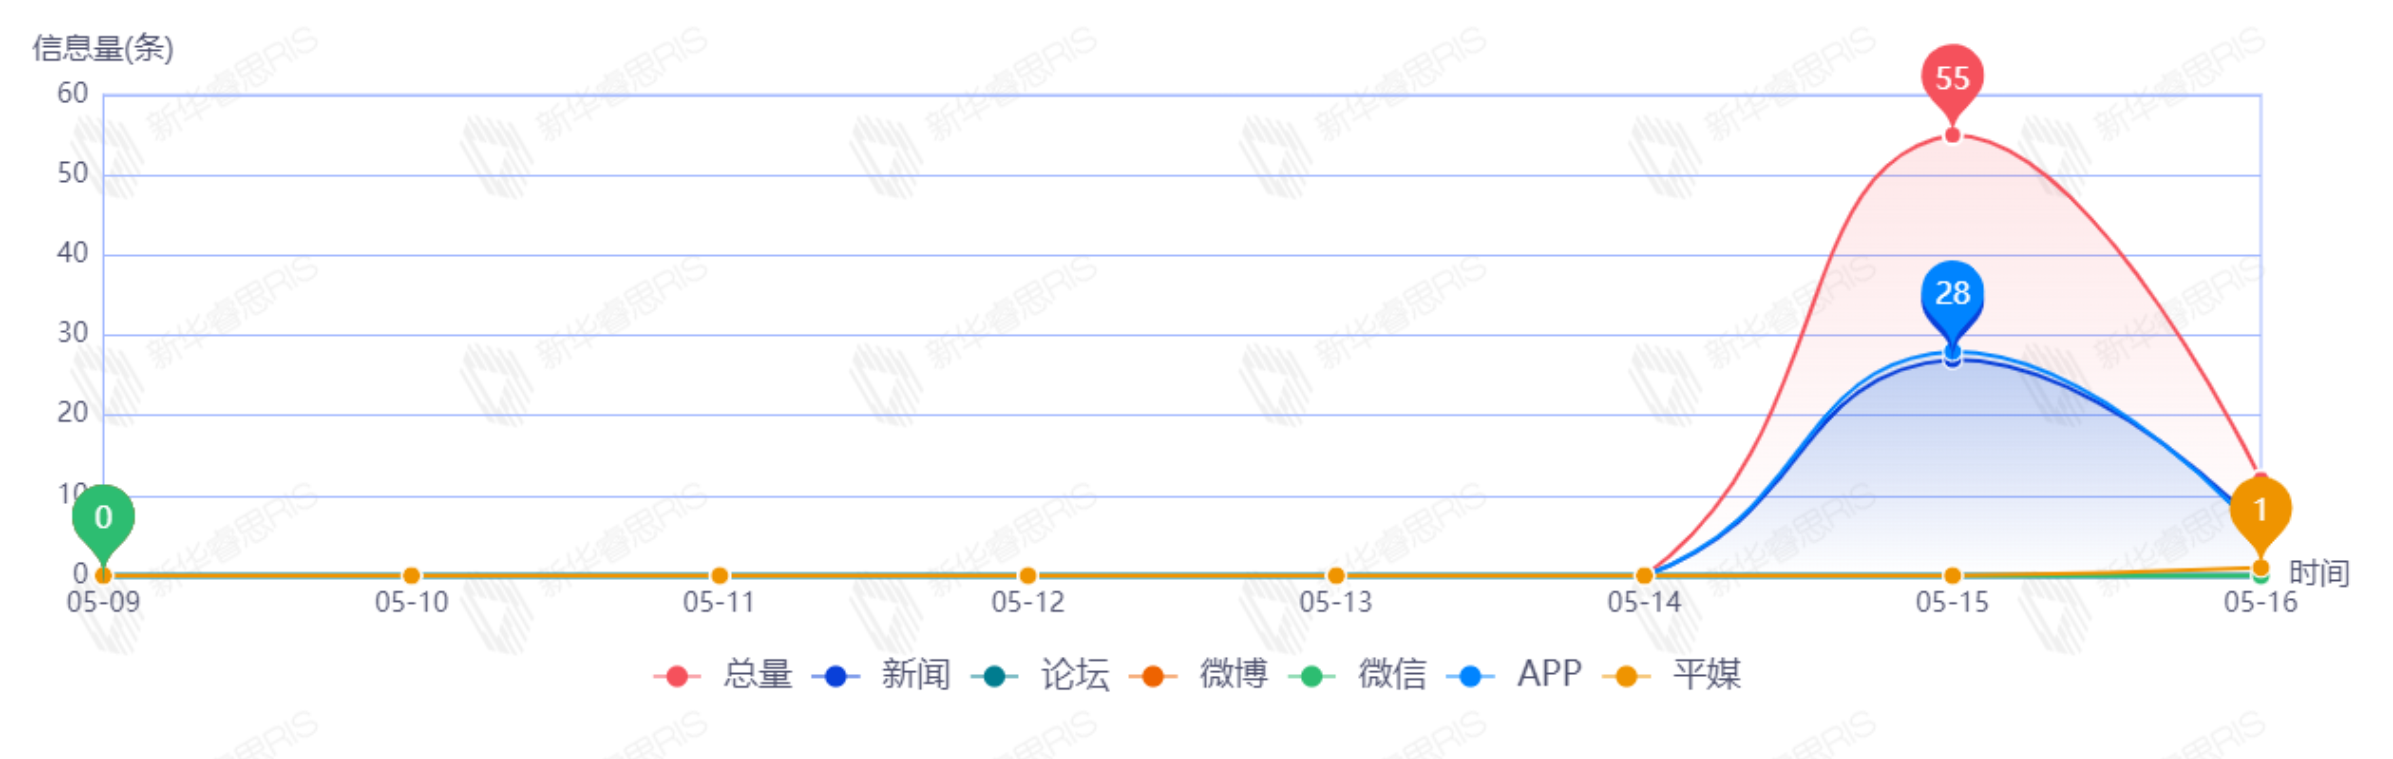Select the 05-10 data point on baseline
Image resolution: width=2393 pixels, height=759 pixels.
pyautogui.click(x=411, y=575)
